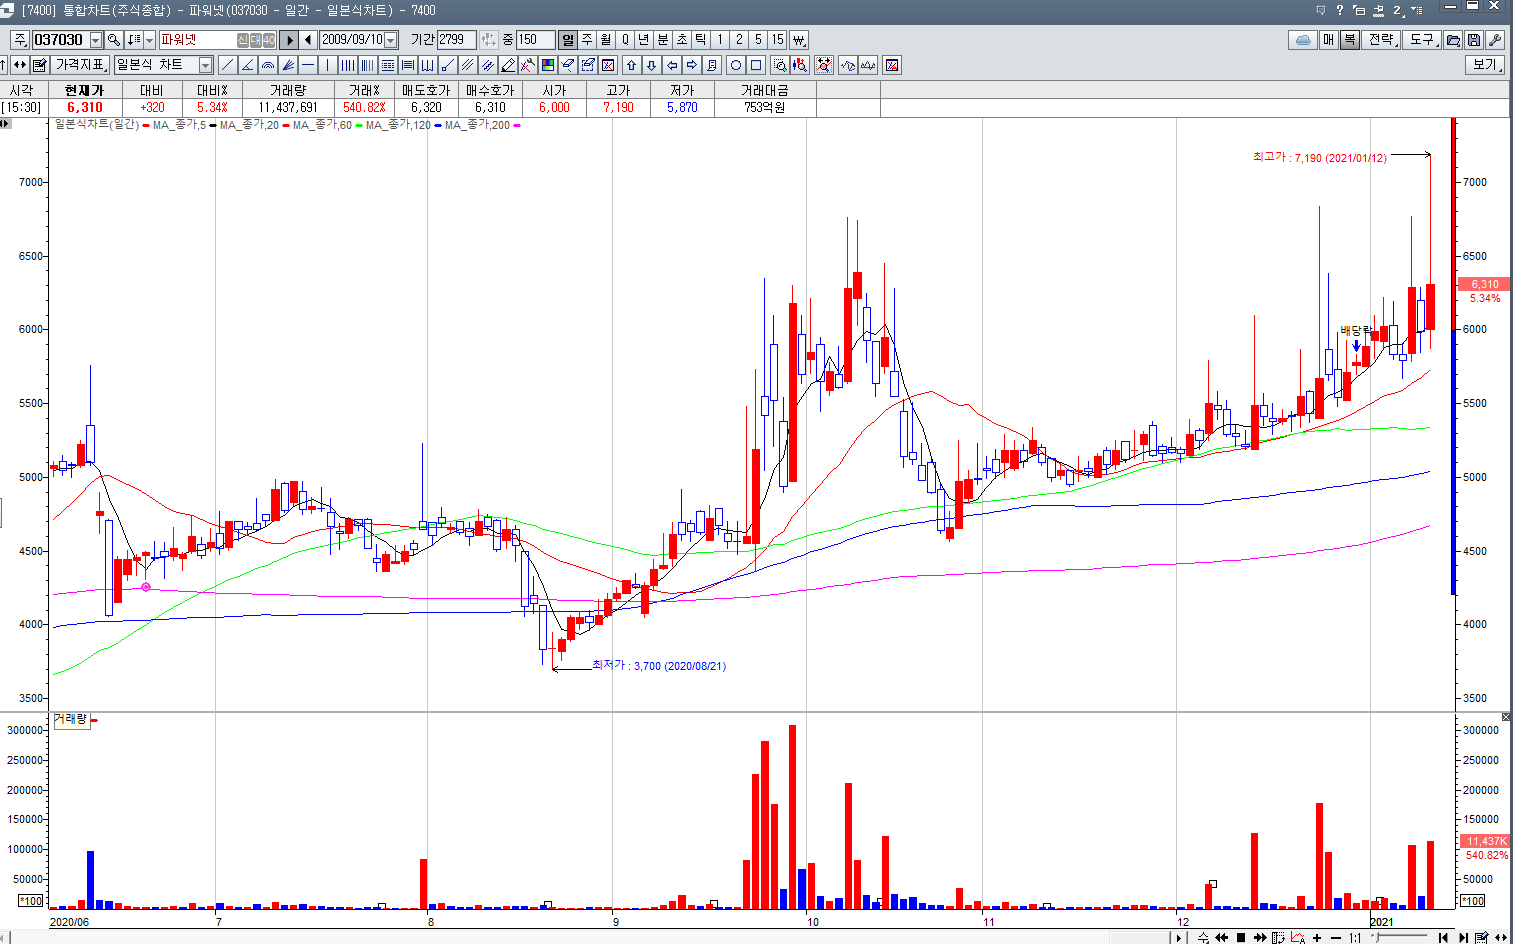This screenshot has width=1513, height=944.
Task: Toggle the 복 adjusted-price button
Action: coord(1349,40)
